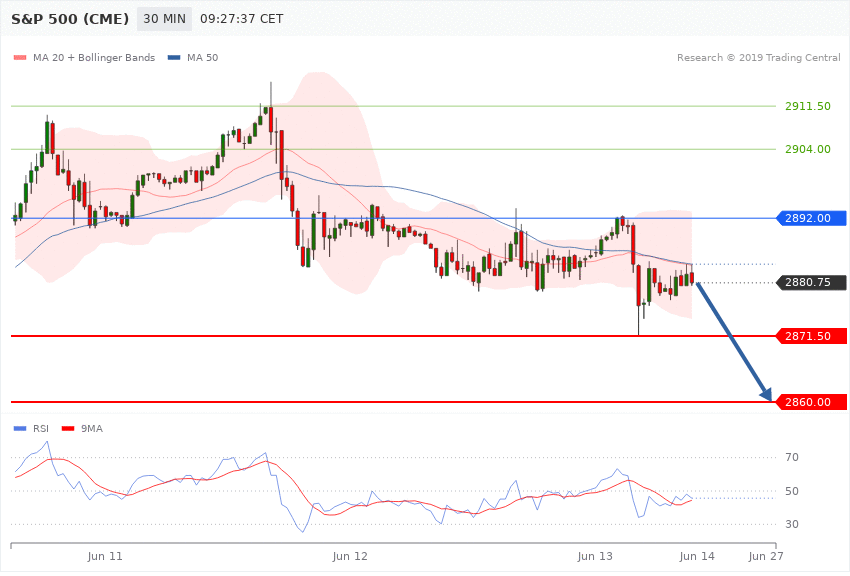Click the MA 50 legend label
This screenshot has width=850, height=576.
pos(202,57)
